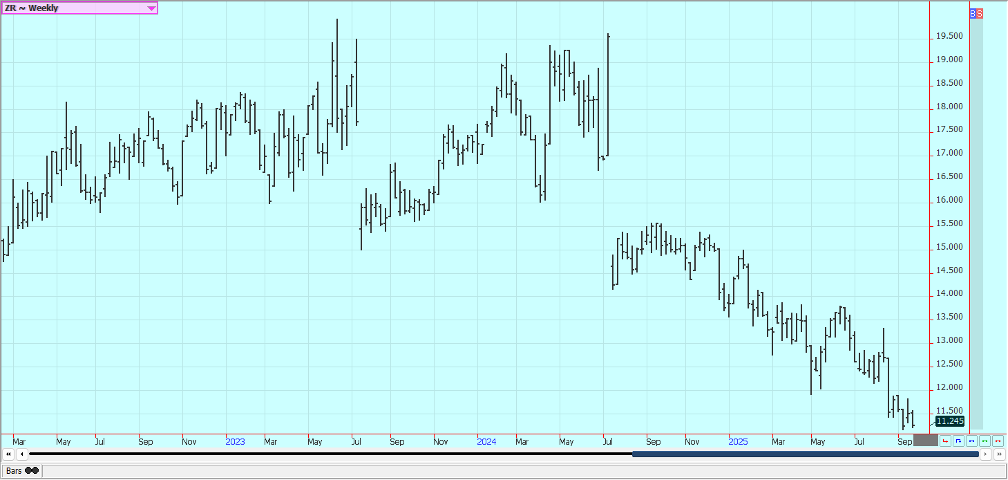
Task: Click the red dash icon at far right
Action: click(x=997, y=440)
